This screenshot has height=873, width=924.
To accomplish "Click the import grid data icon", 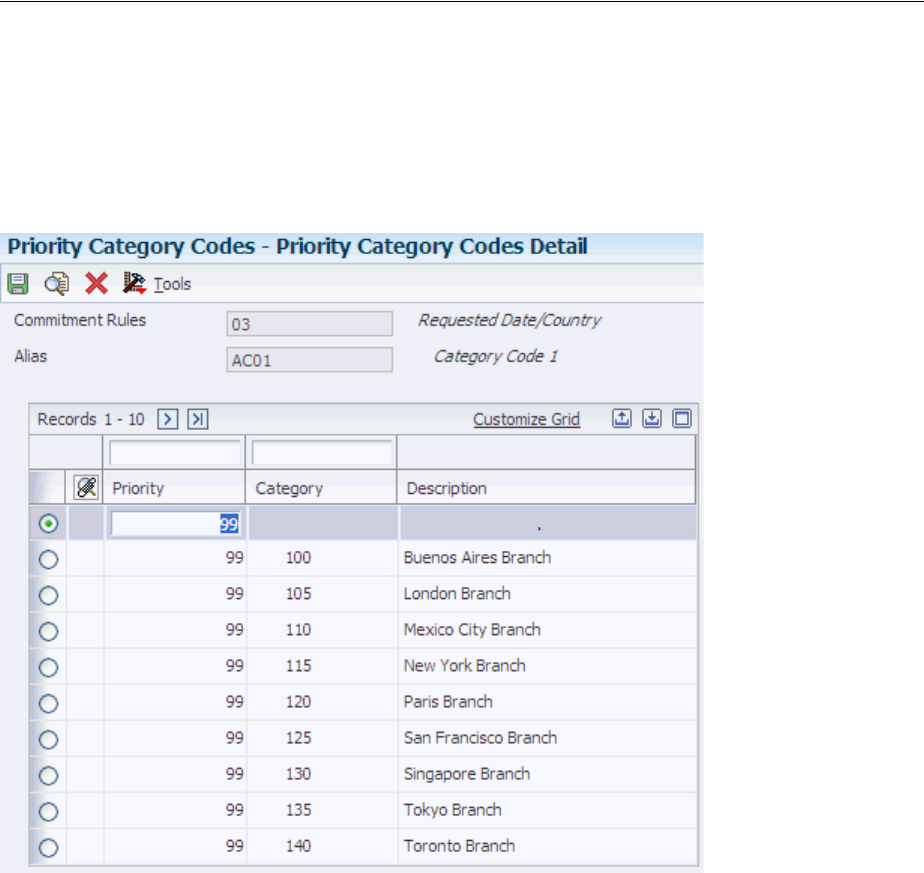I will [651, 420].
